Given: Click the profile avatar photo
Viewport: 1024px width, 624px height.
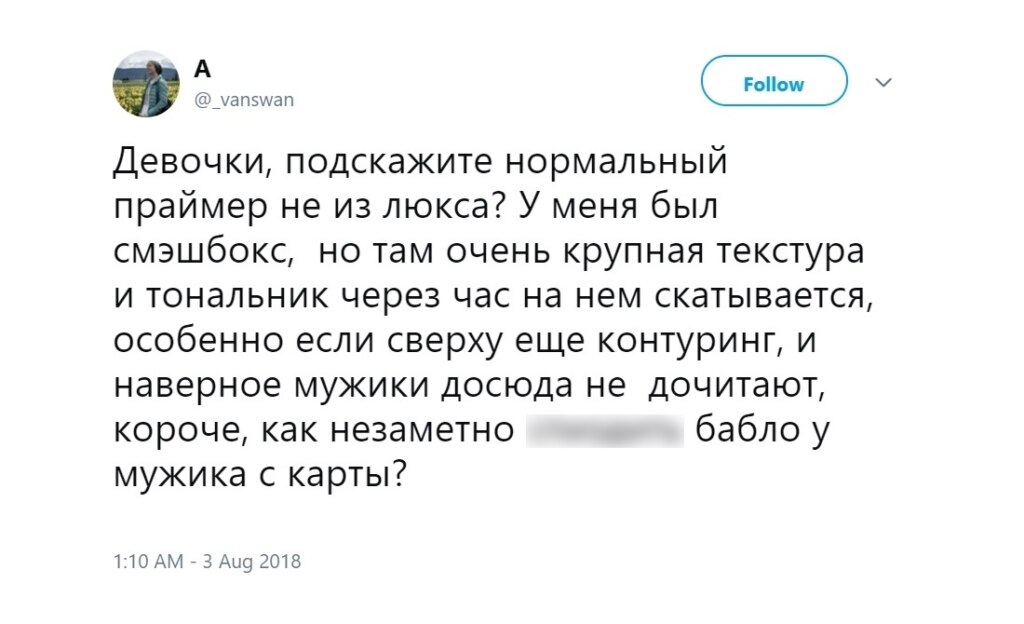Looking at the screenshot, I should pos(145,85).
